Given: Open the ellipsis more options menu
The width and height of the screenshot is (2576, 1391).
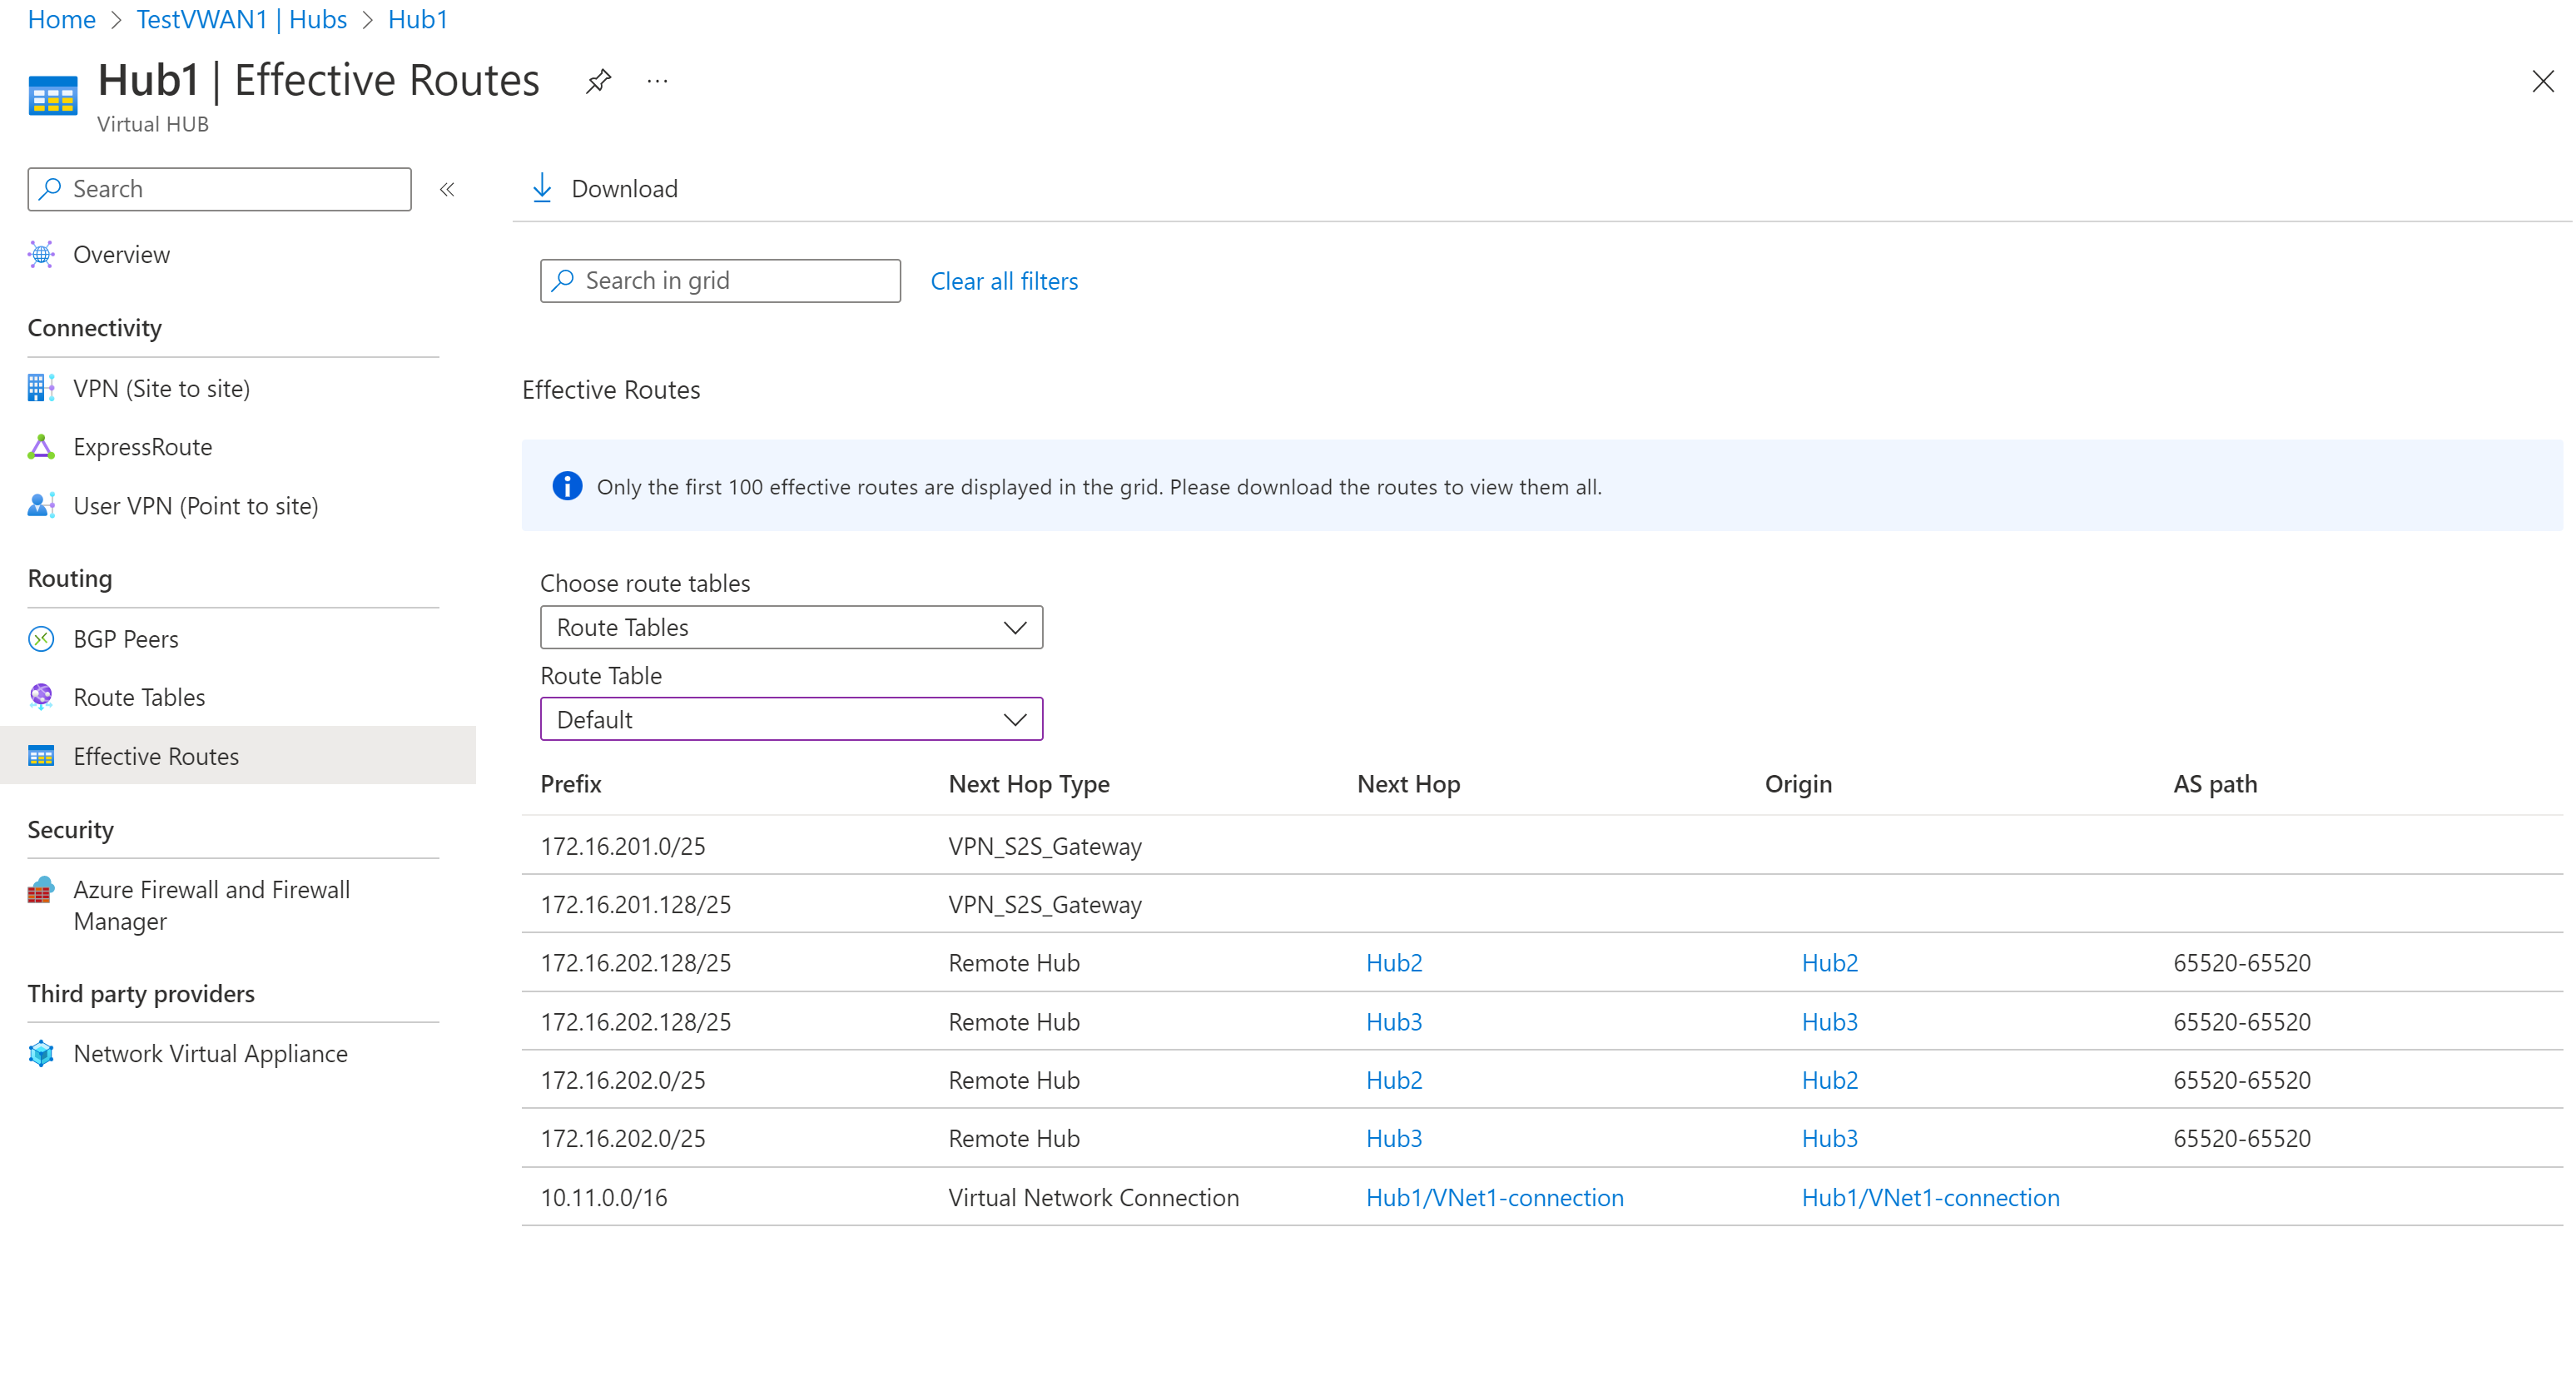Looking at the screenshot, I should 657,80.
